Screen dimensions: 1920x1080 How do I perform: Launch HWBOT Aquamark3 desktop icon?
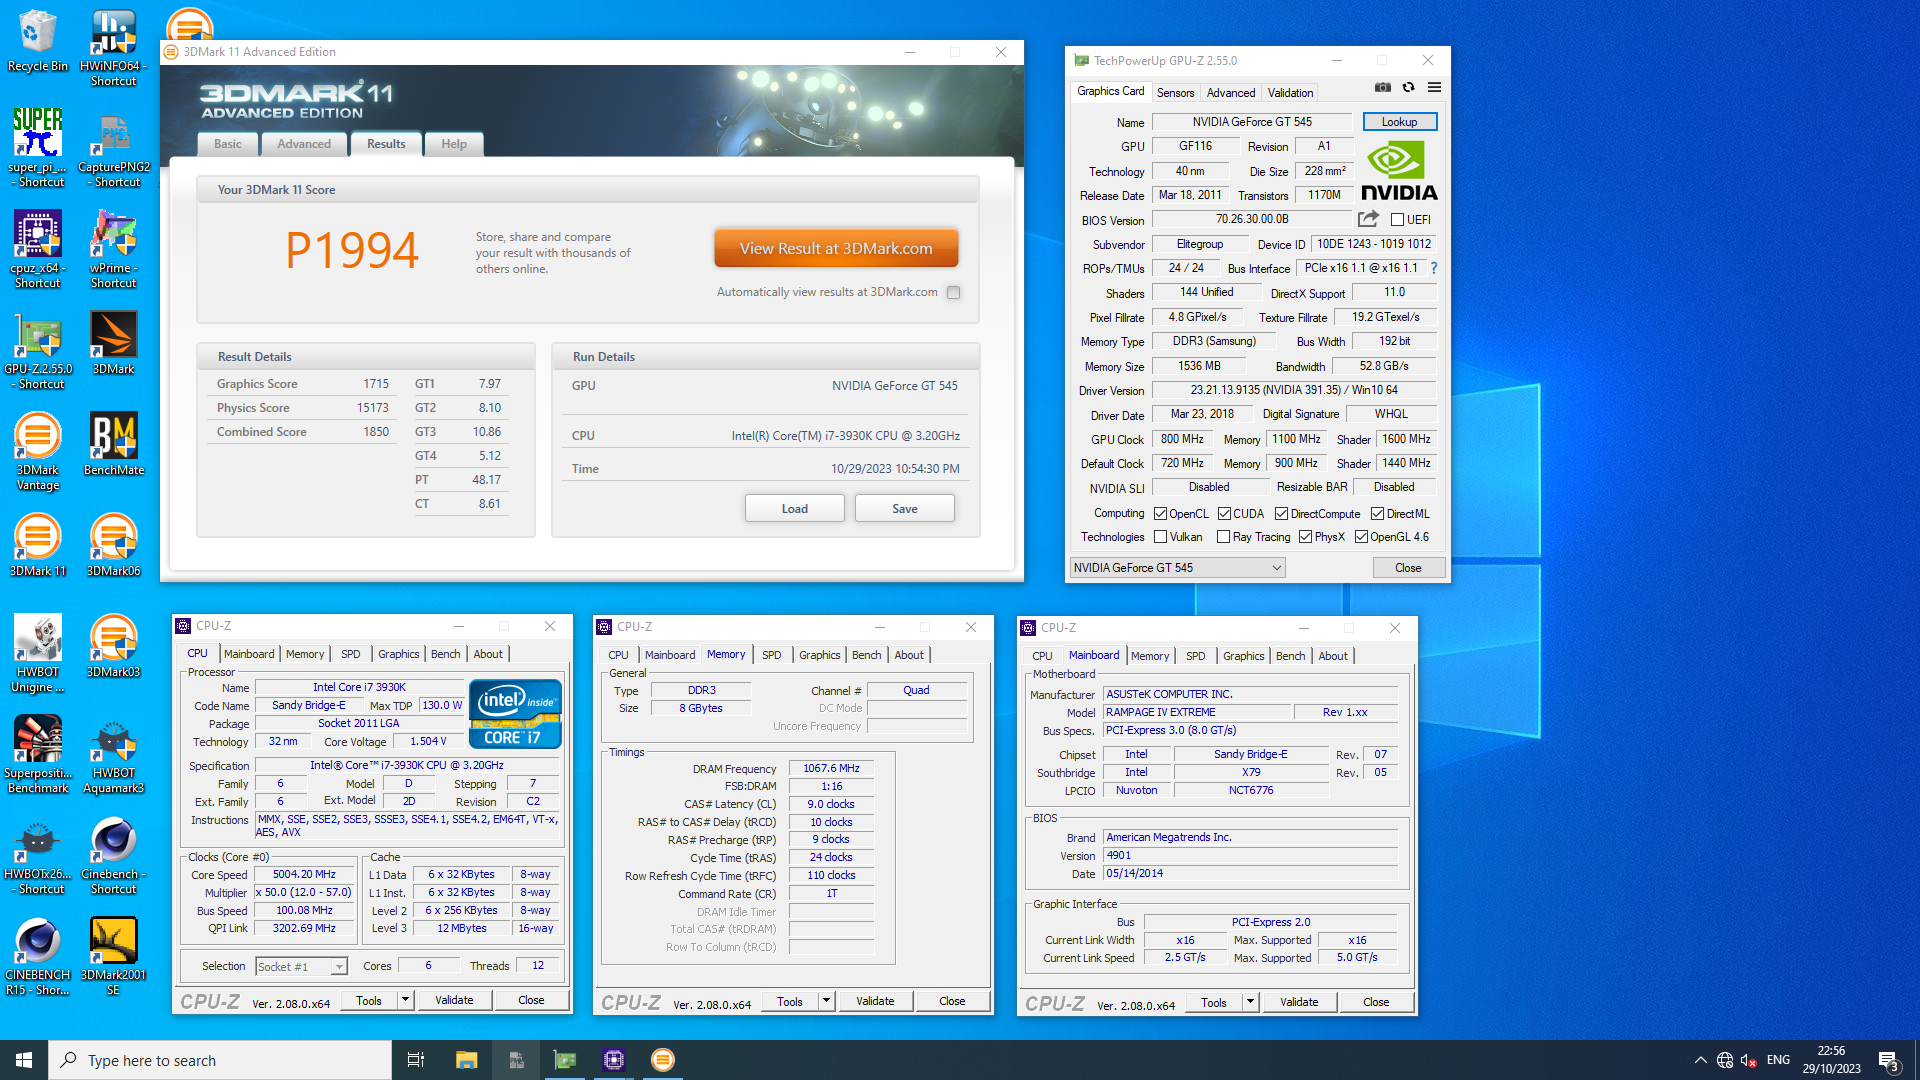point(114,753)
